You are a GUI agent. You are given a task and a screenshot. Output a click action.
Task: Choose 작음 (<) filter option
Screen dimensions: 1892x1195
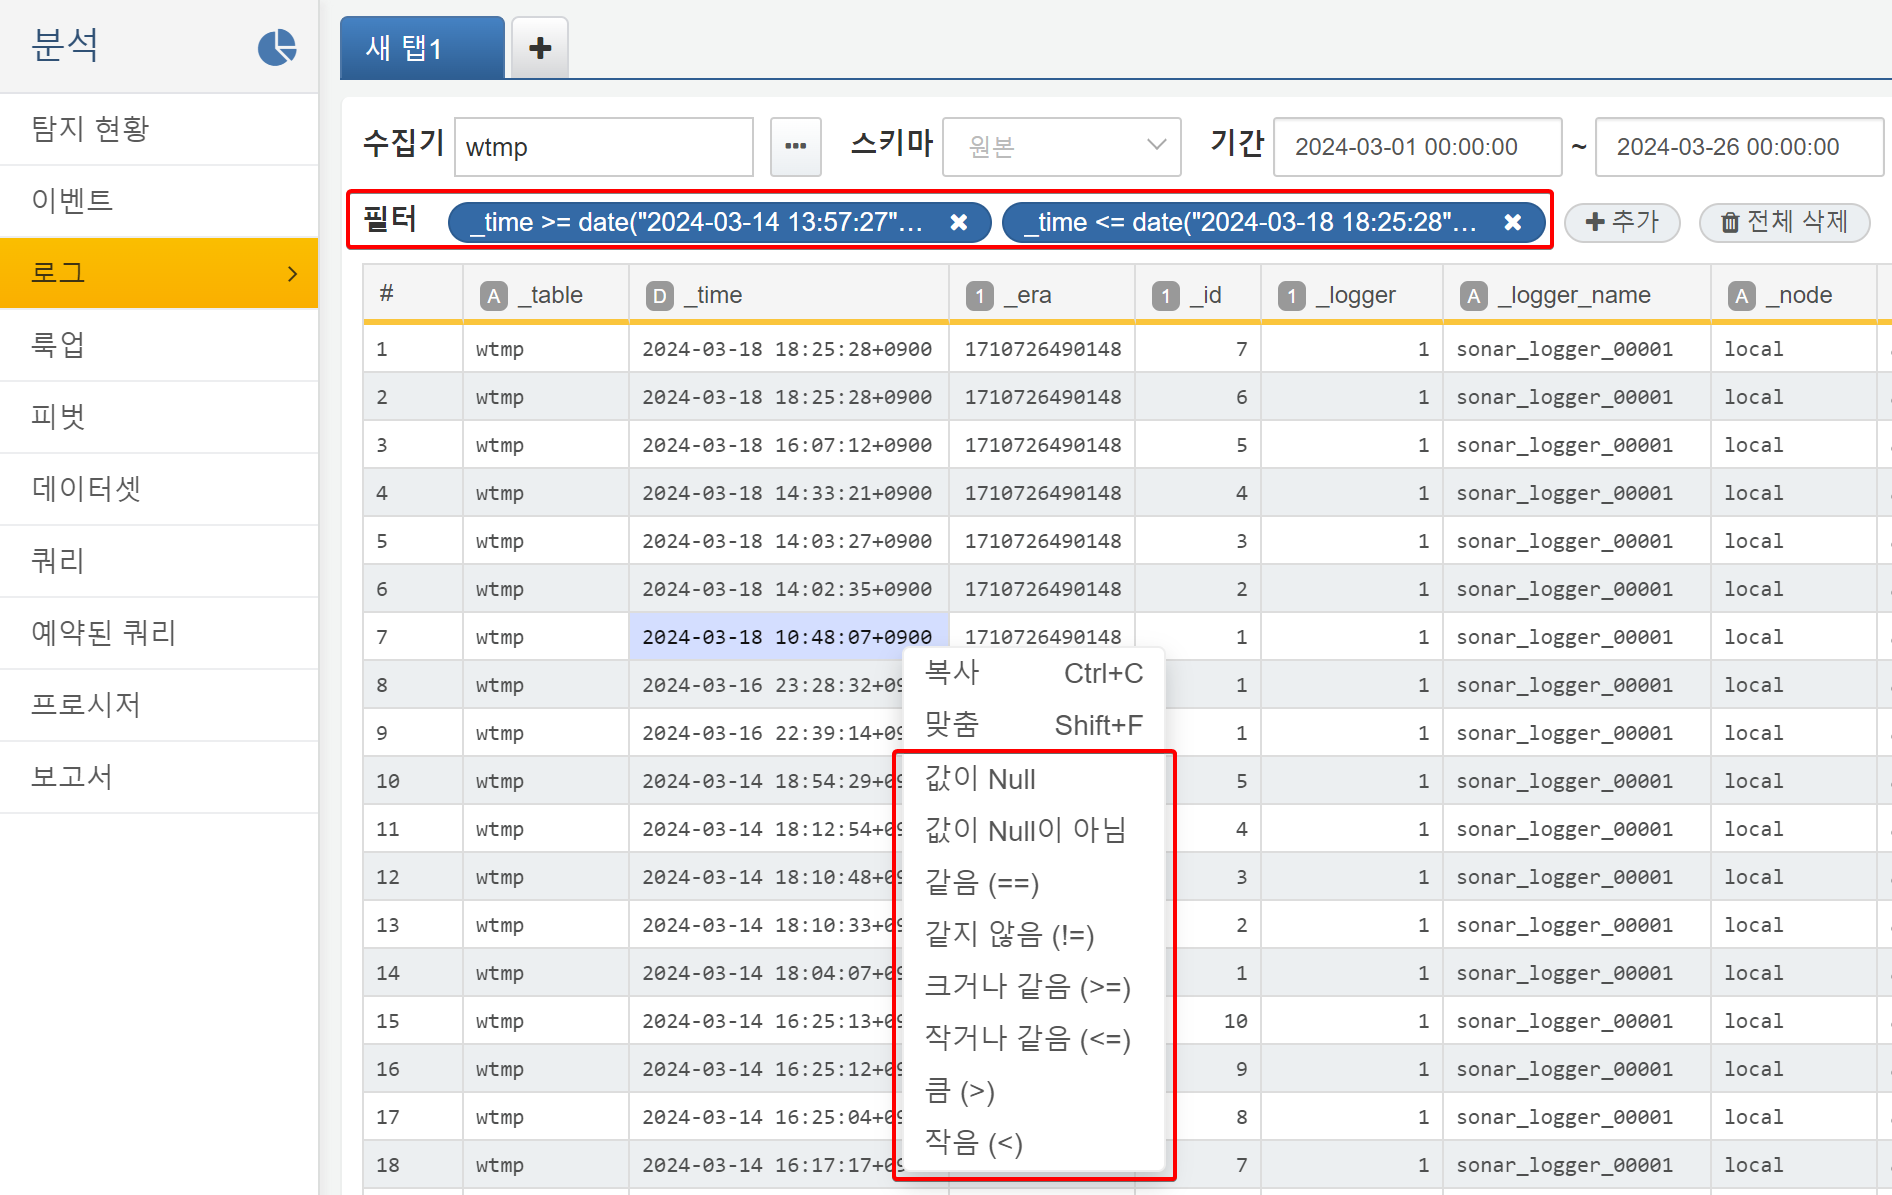tap(1034, 1143)
